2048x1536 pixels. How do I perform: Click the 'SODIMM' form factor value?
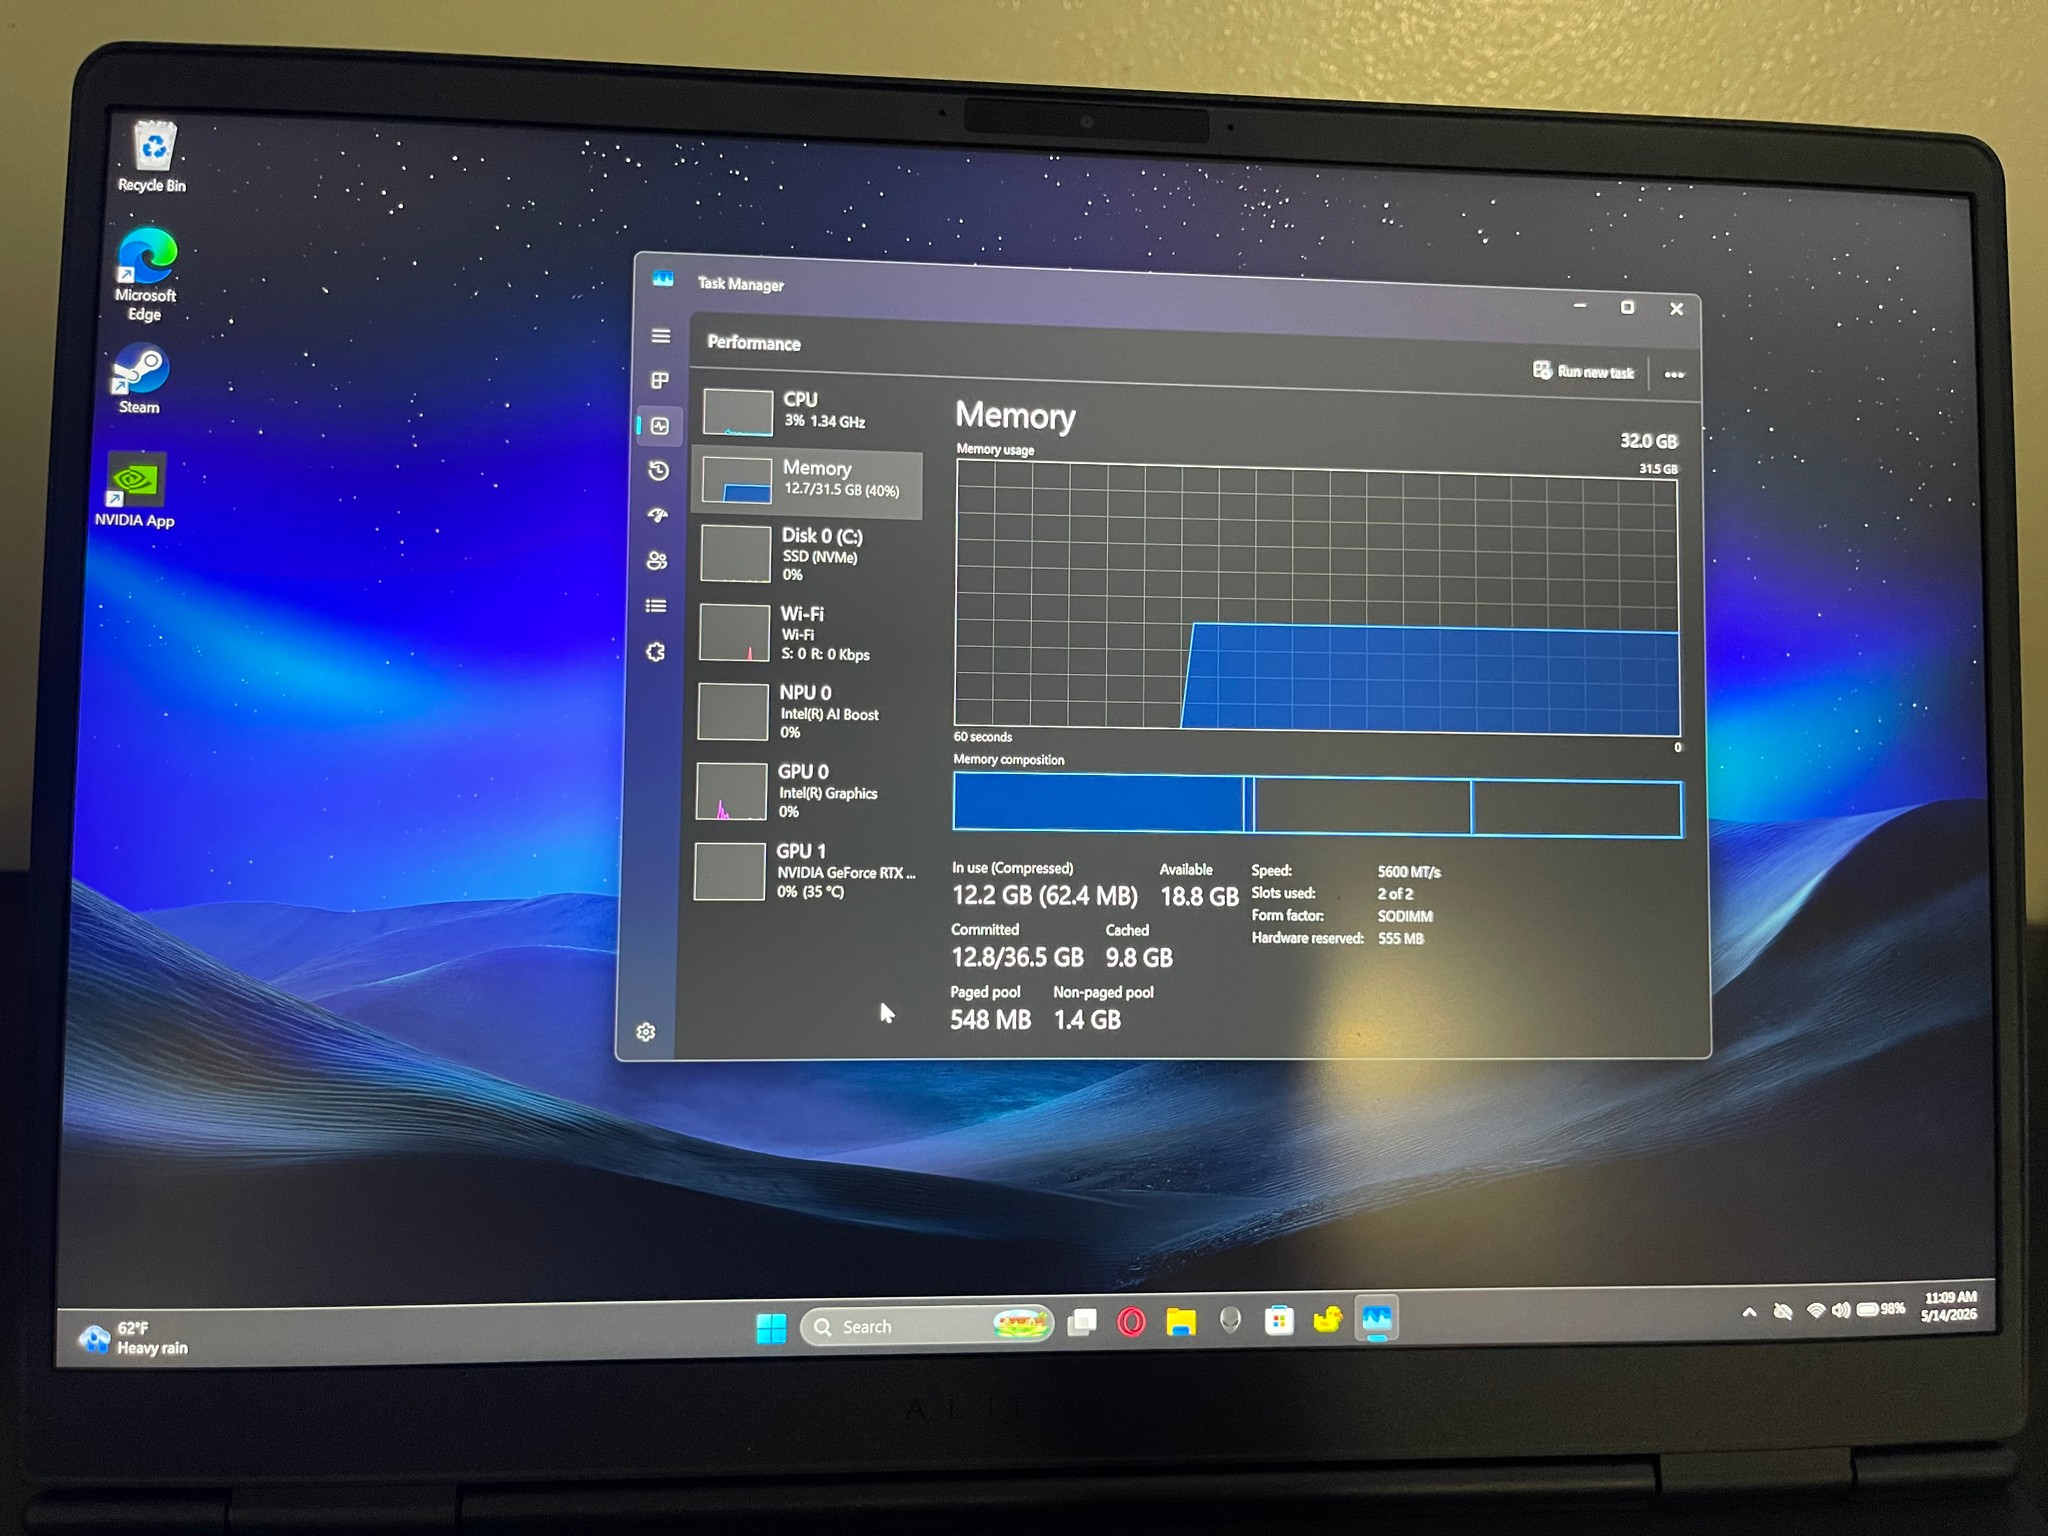point(1405,916)
